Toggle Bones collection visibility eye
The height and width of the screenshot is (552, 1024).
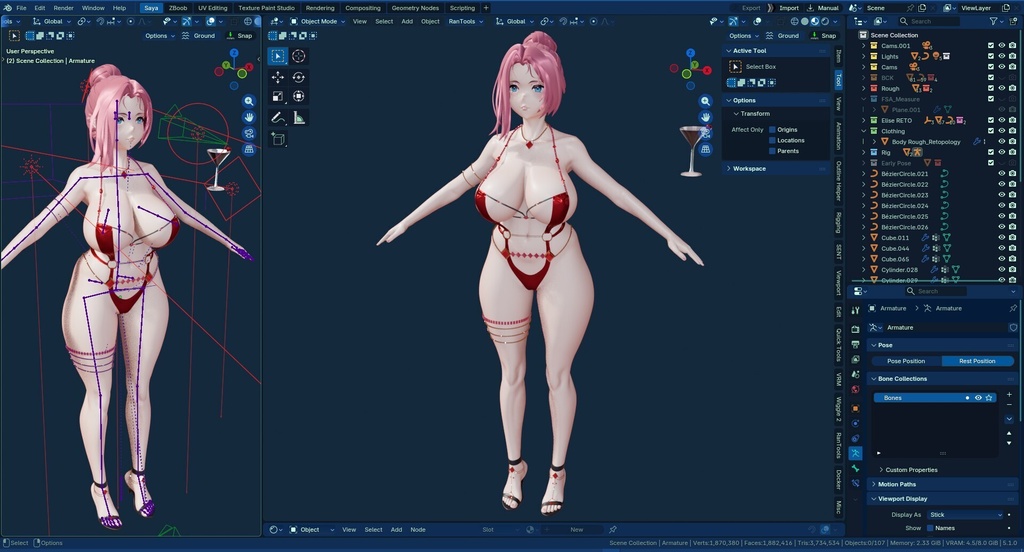(978, 398)
